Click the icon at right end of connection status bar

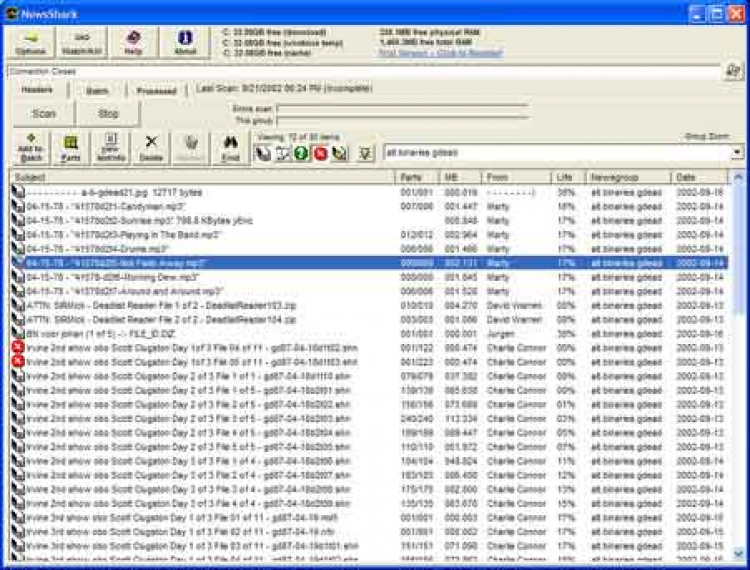[733, 72]
